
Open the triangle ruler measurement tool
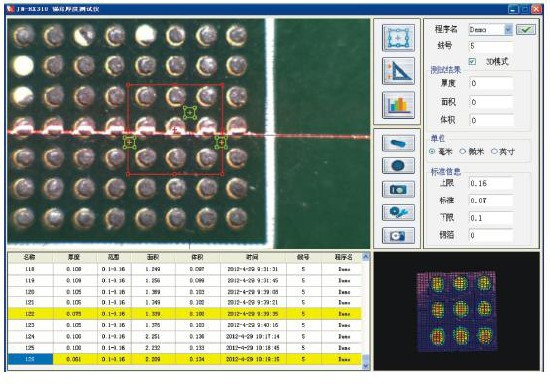tap(398, 72)
